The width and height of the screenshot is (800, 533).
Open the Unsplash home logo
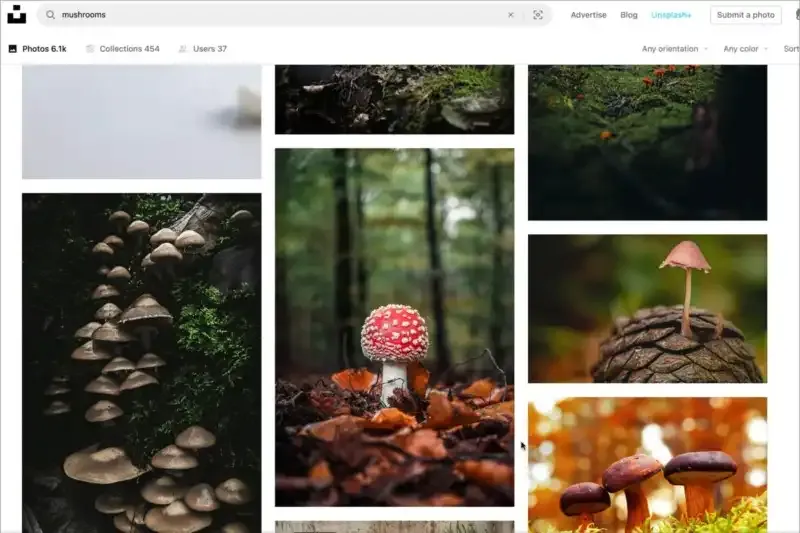pyautogui.click(x=16, y=14)
